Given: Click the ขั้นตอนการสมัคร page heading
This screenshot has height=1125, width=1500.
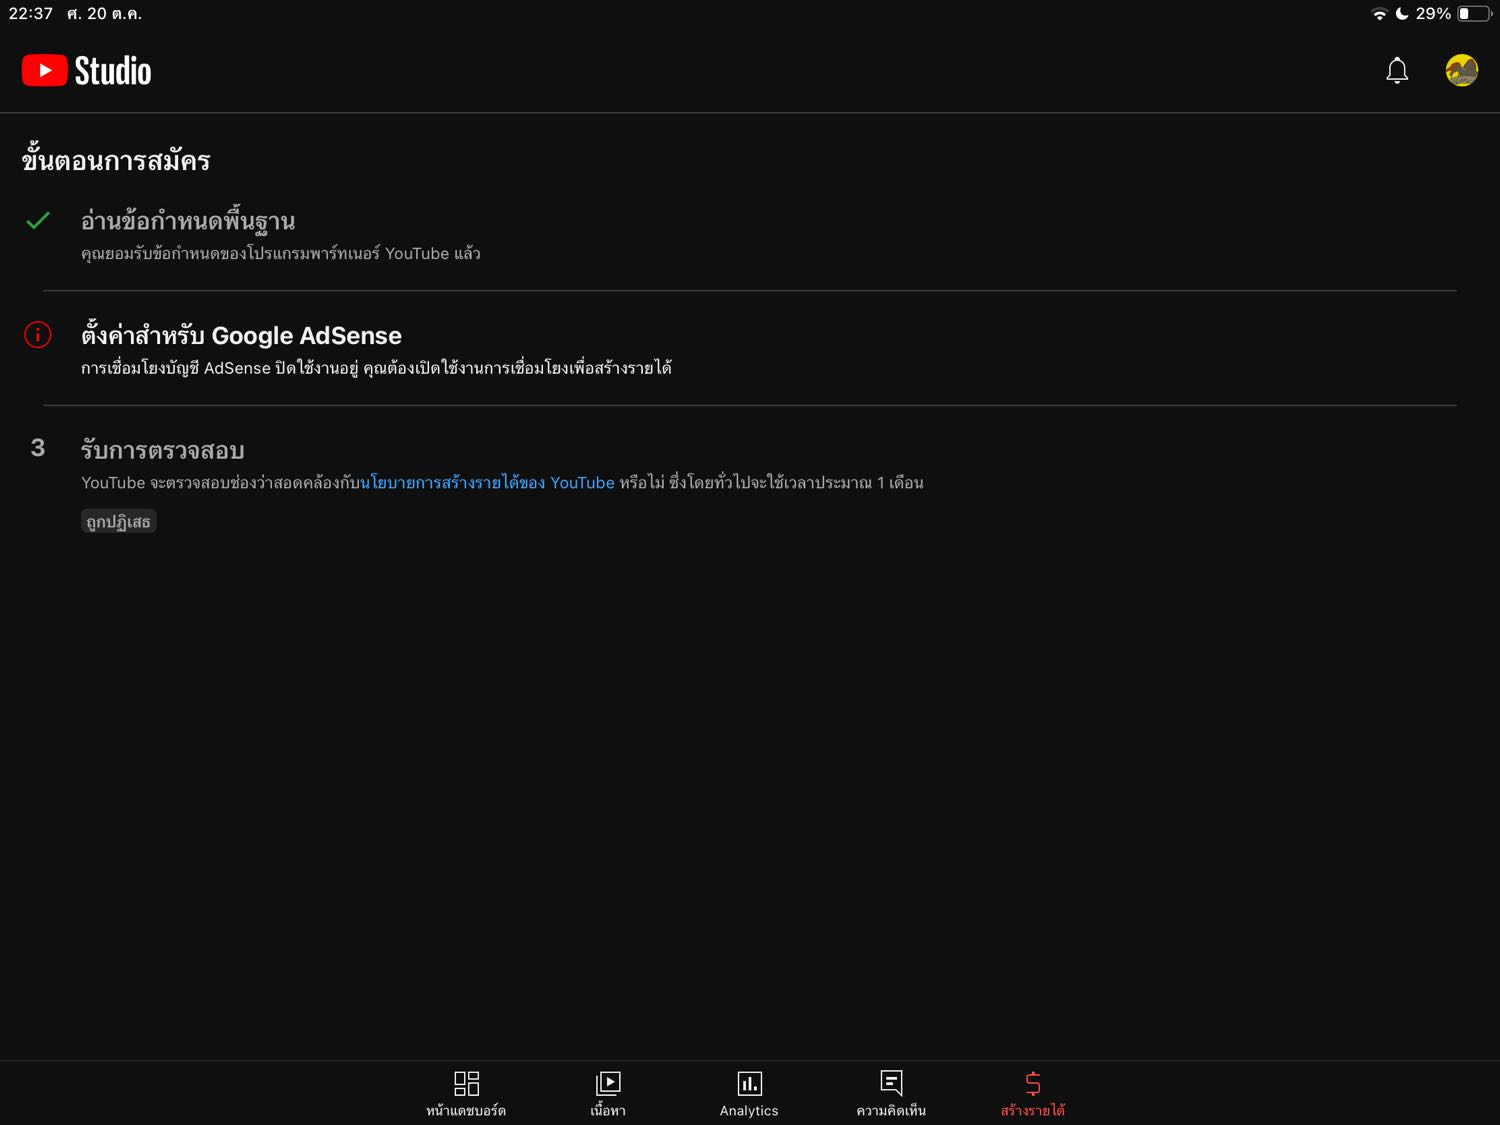Looking at the screenshot, I should (x=116, y=160).
